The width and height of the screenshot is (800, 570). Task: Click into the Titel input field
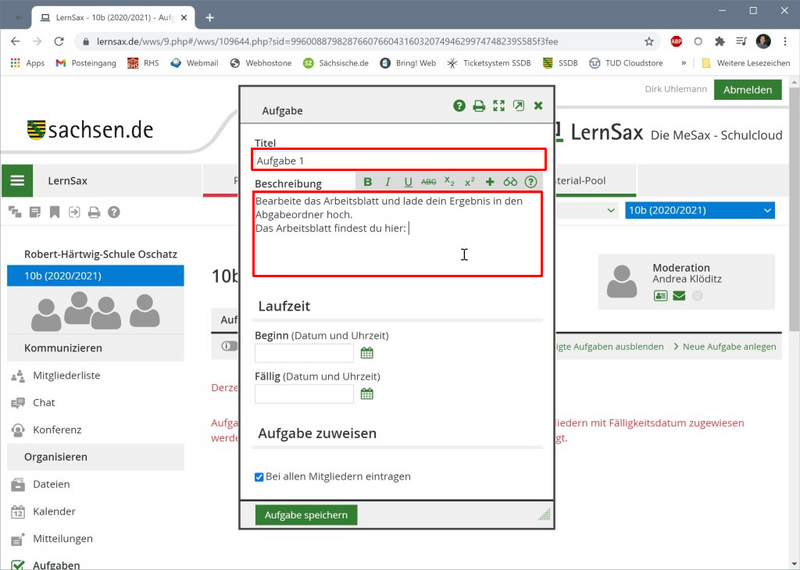click(x=398, y=160)
